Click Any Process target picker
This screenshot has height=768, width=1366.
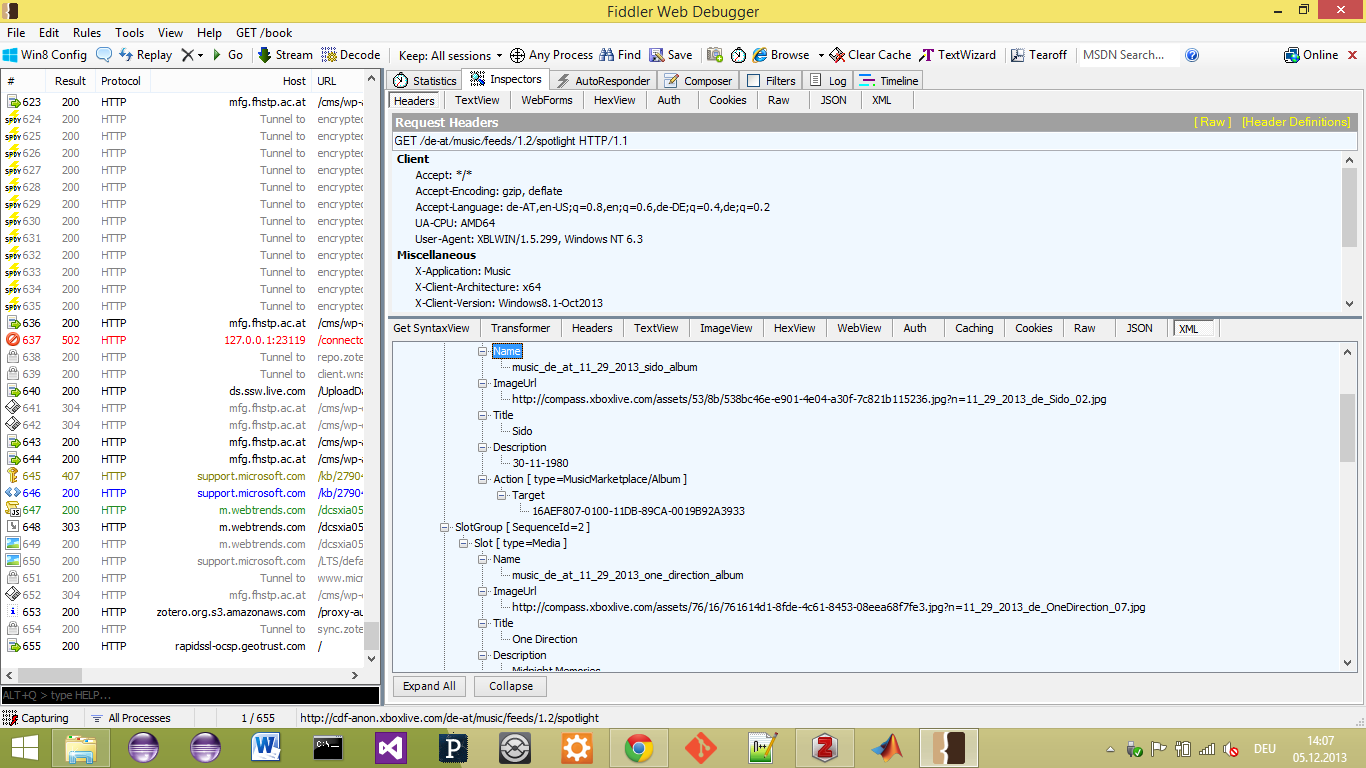pos(551,55)
